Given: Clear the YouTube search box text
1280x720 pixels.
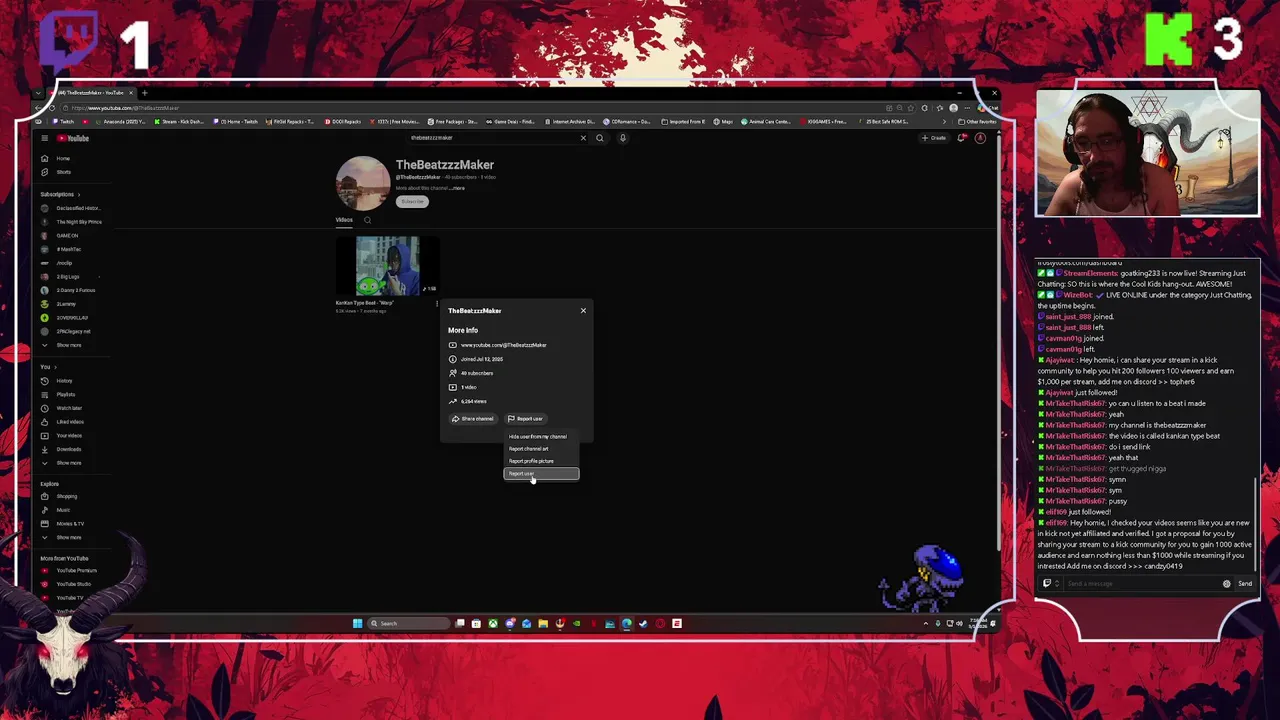Looking at the screenshot, I should 583,138.
